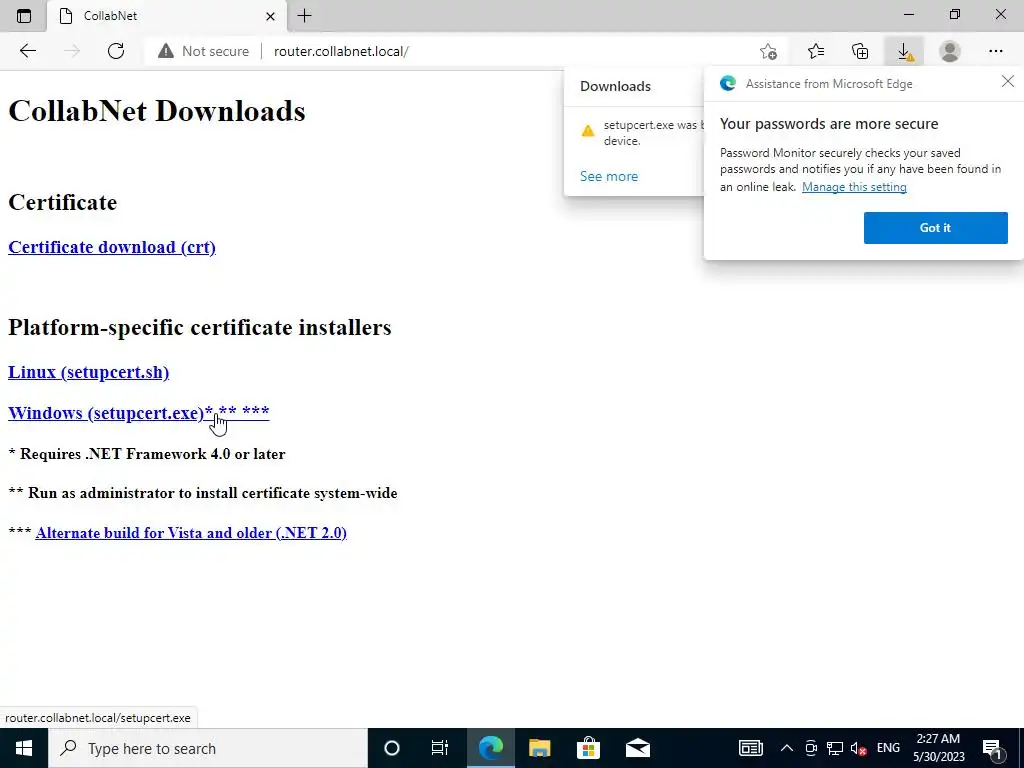1024x768 pixels.
Task: Click the Run as administrator note
Action: pos(202,493)
